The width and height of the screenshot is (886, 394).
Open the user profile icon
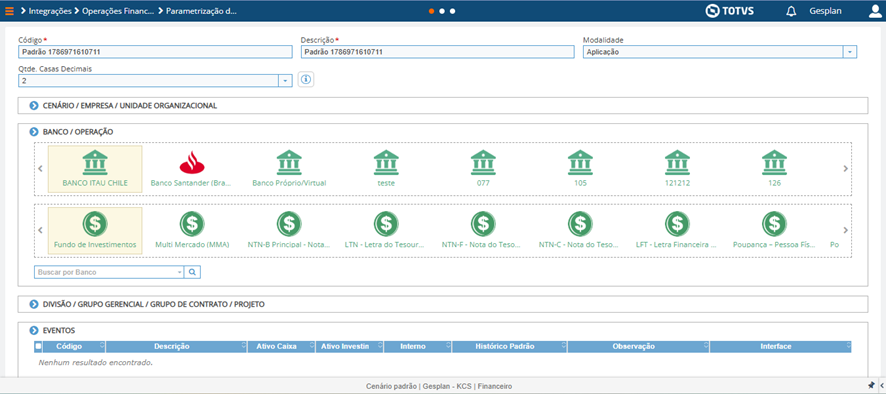click(x=875, y=11)
